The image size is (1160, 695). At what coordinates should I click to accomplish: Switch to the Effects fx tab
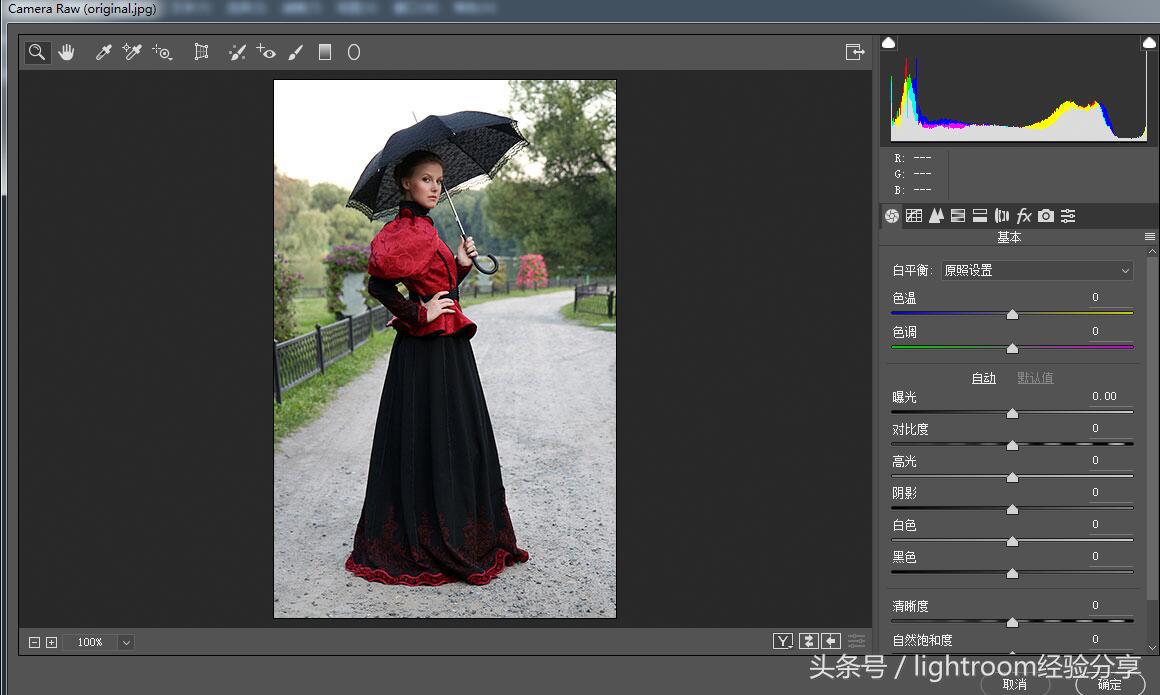(1024, 215)
